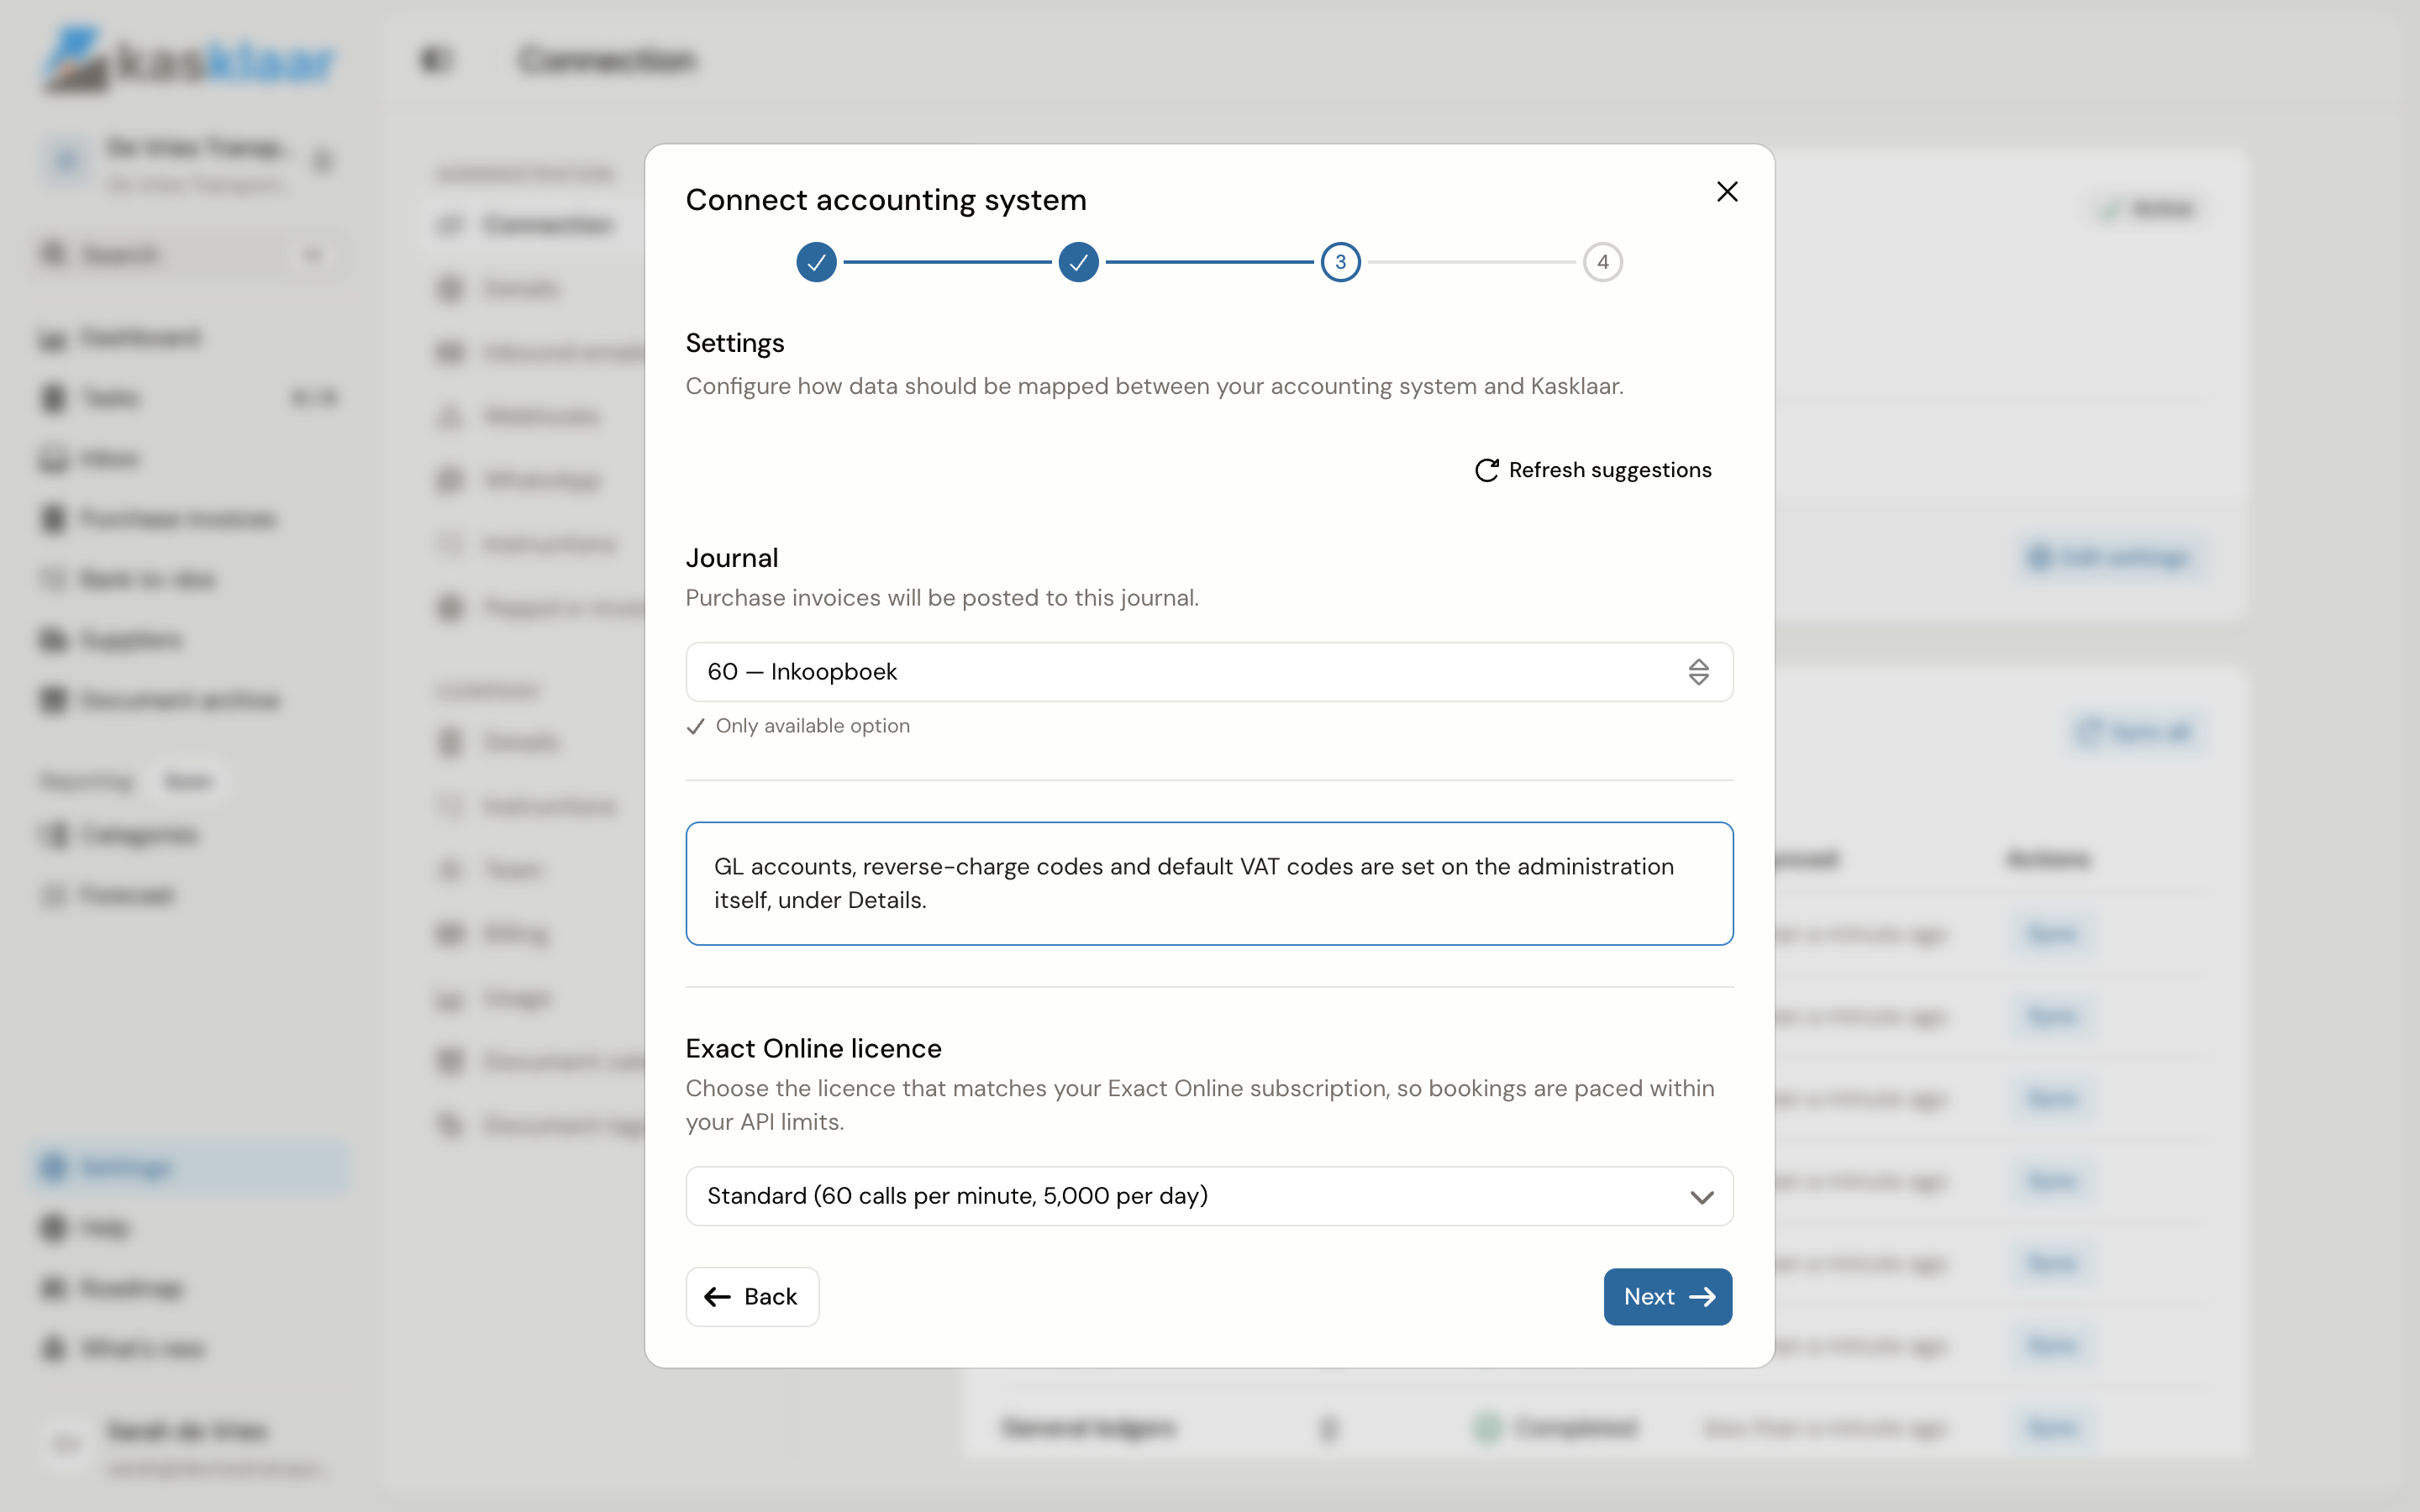Viewport: 2420px width, 1512px height.
Task: Open Settings in the sidebar
Action: (190, 1167)
